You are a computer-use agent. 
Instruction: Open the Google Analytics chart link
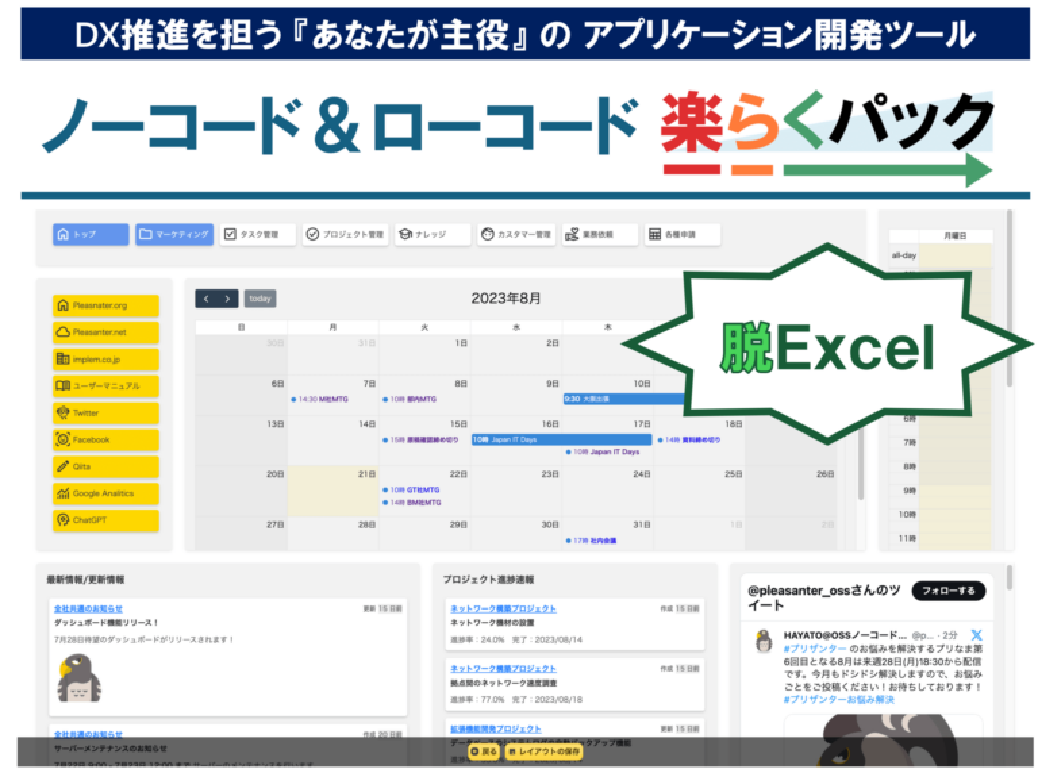tap(106, 493)
